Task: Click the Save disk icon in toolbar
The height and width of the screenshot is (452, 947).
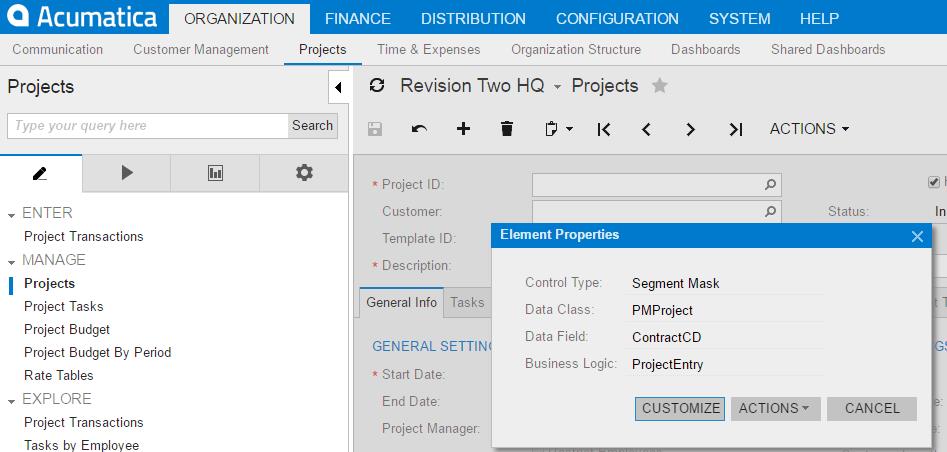Action: pos(375,129)
